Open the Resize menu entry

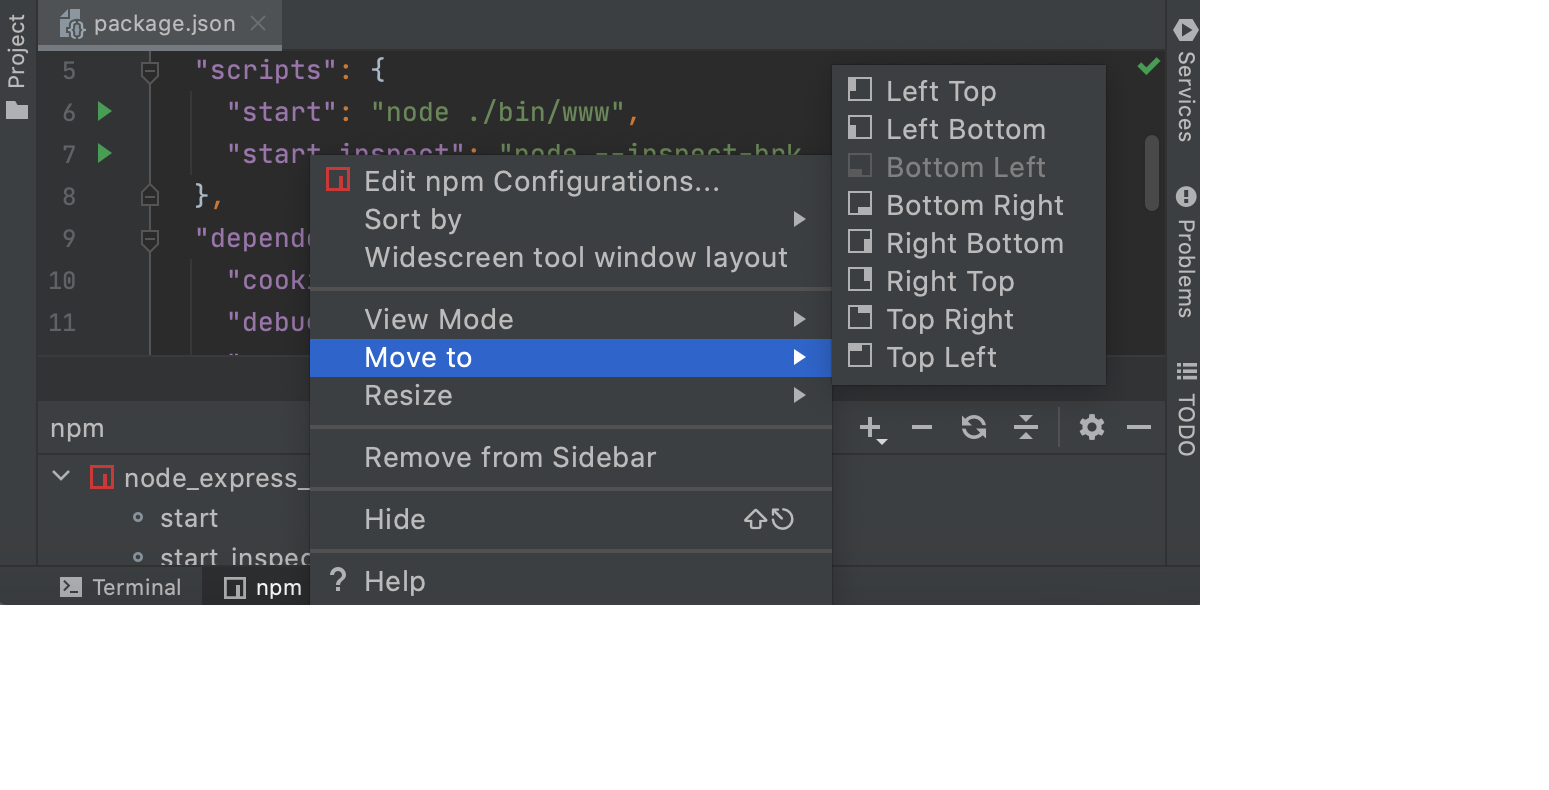(571, 395)
